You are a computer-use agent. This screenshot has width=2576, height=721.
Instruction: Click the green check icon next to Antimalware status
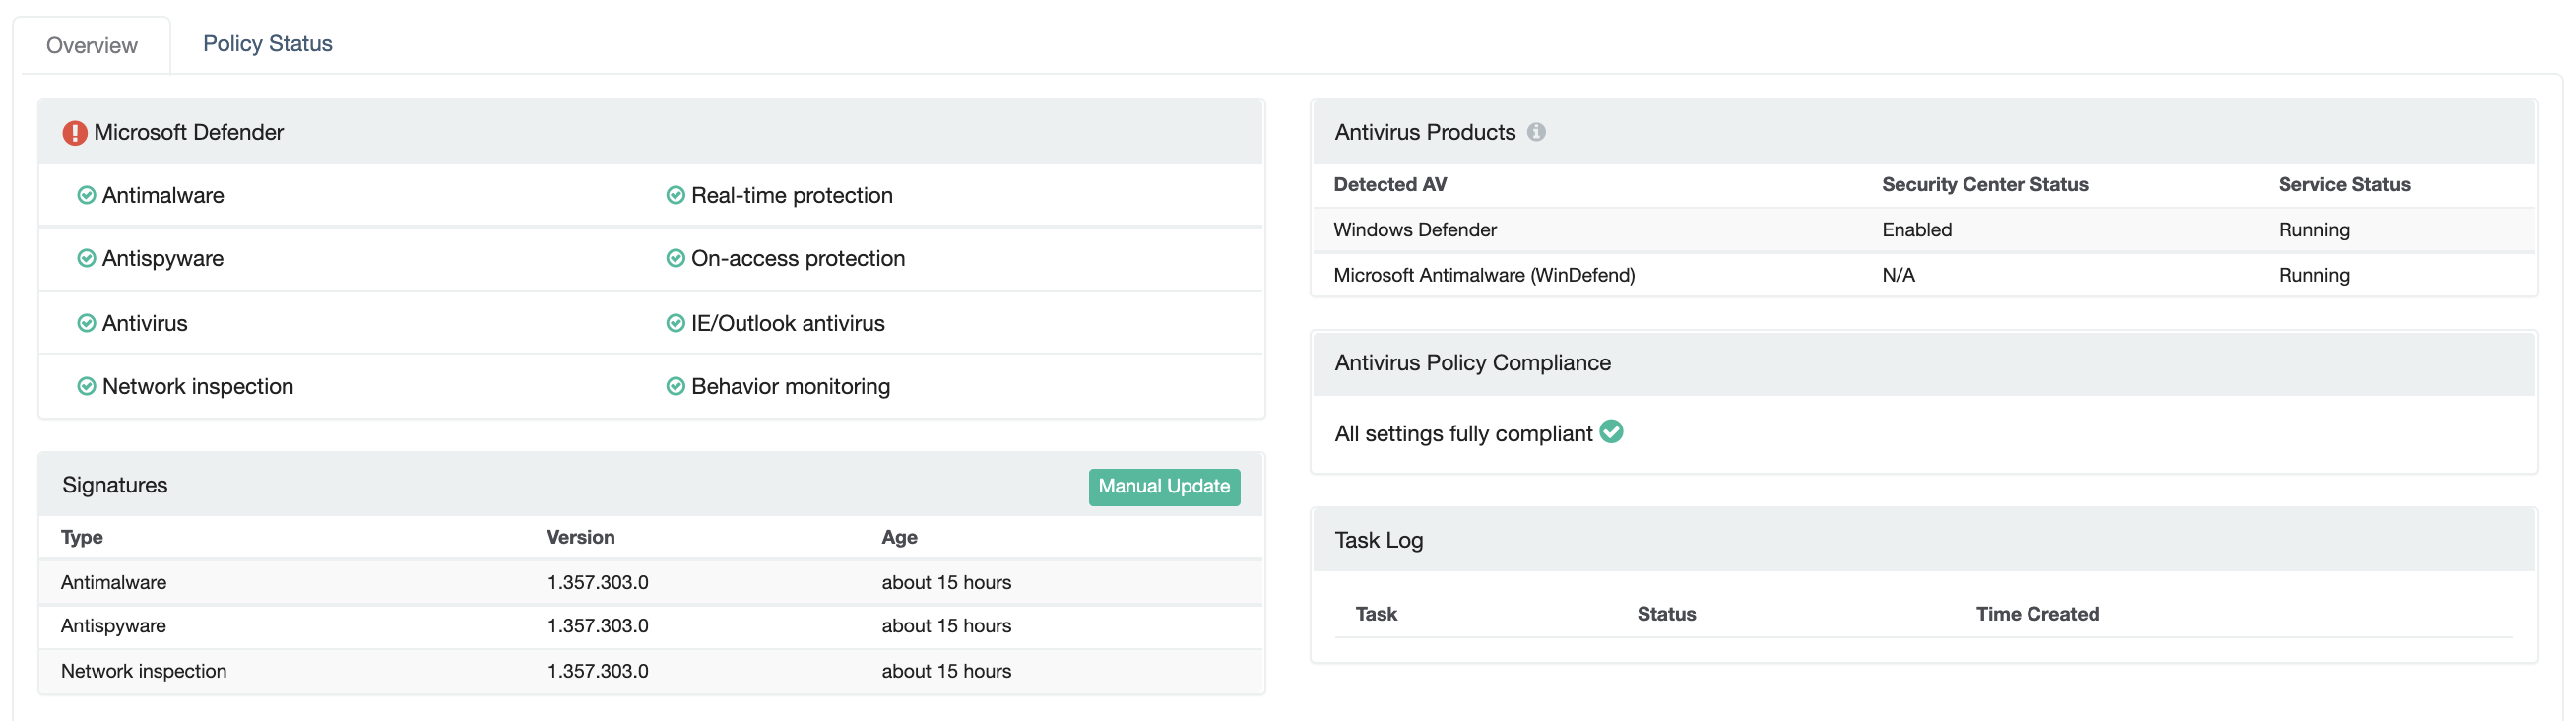click(x=87, y=195)
